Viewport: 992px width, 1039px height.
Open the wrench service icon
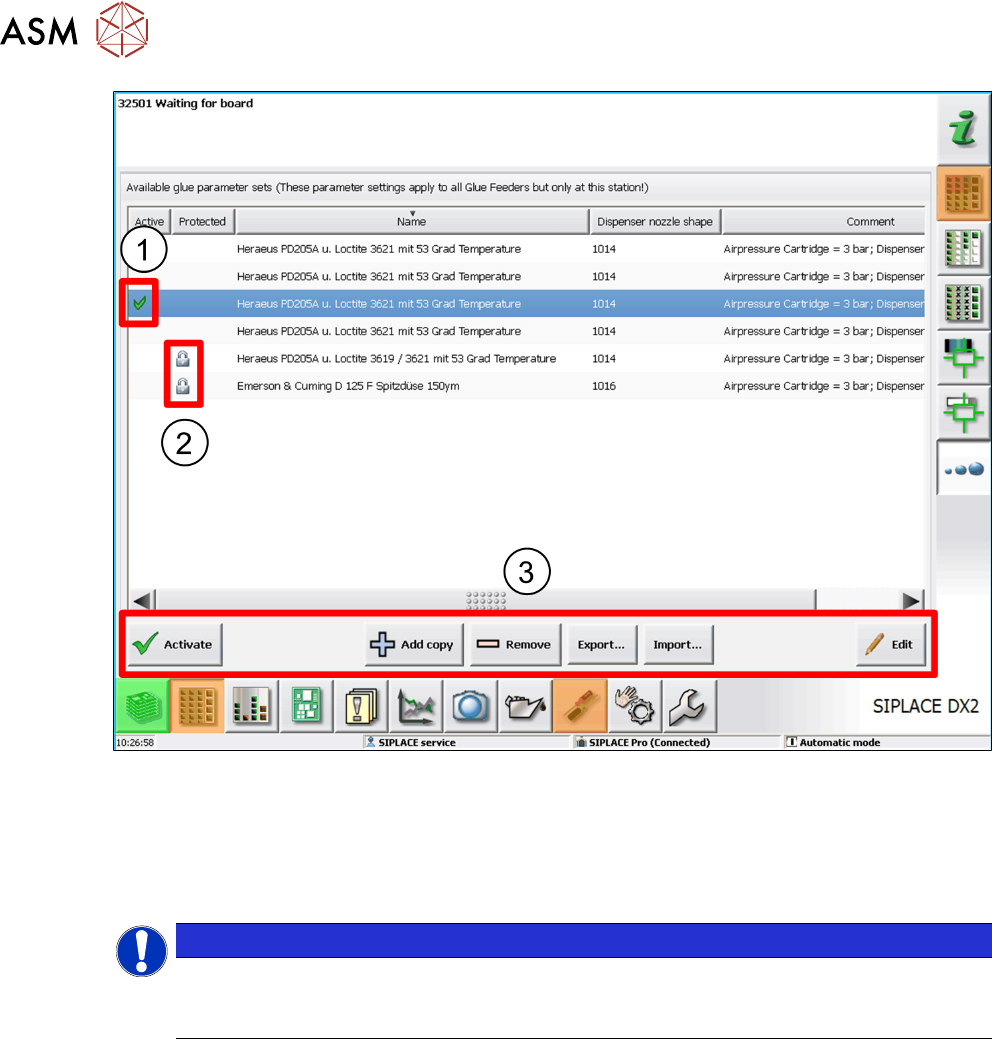[689, 706]
